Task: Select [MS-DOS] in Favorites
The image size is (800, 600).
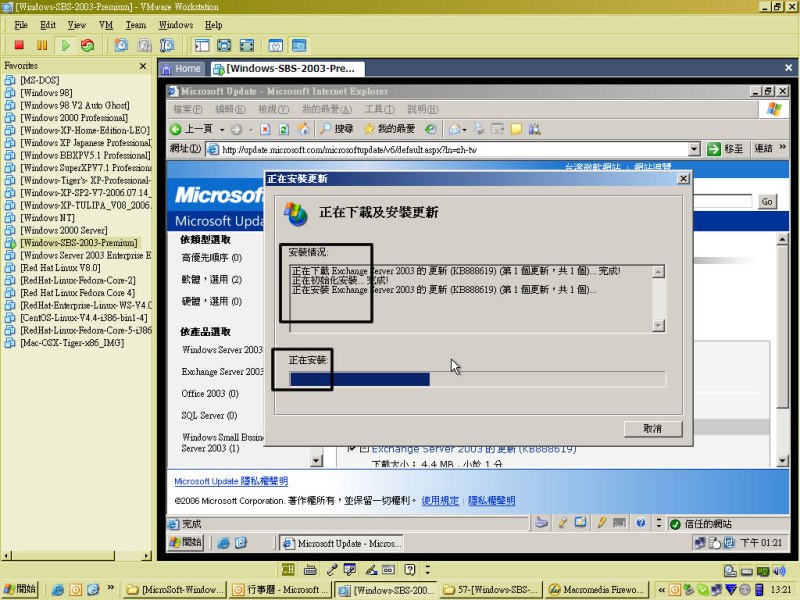Action: click(x=39, y=80)
